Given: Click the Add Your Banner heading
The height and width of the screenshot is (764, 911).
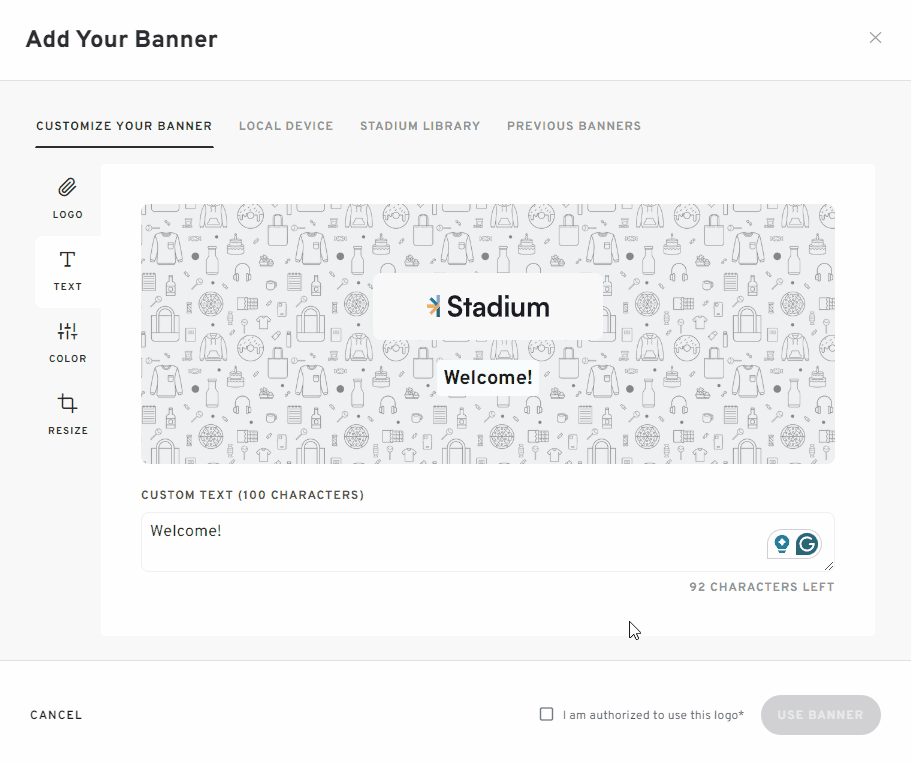Looking at the screenshot, I should 121,39.
